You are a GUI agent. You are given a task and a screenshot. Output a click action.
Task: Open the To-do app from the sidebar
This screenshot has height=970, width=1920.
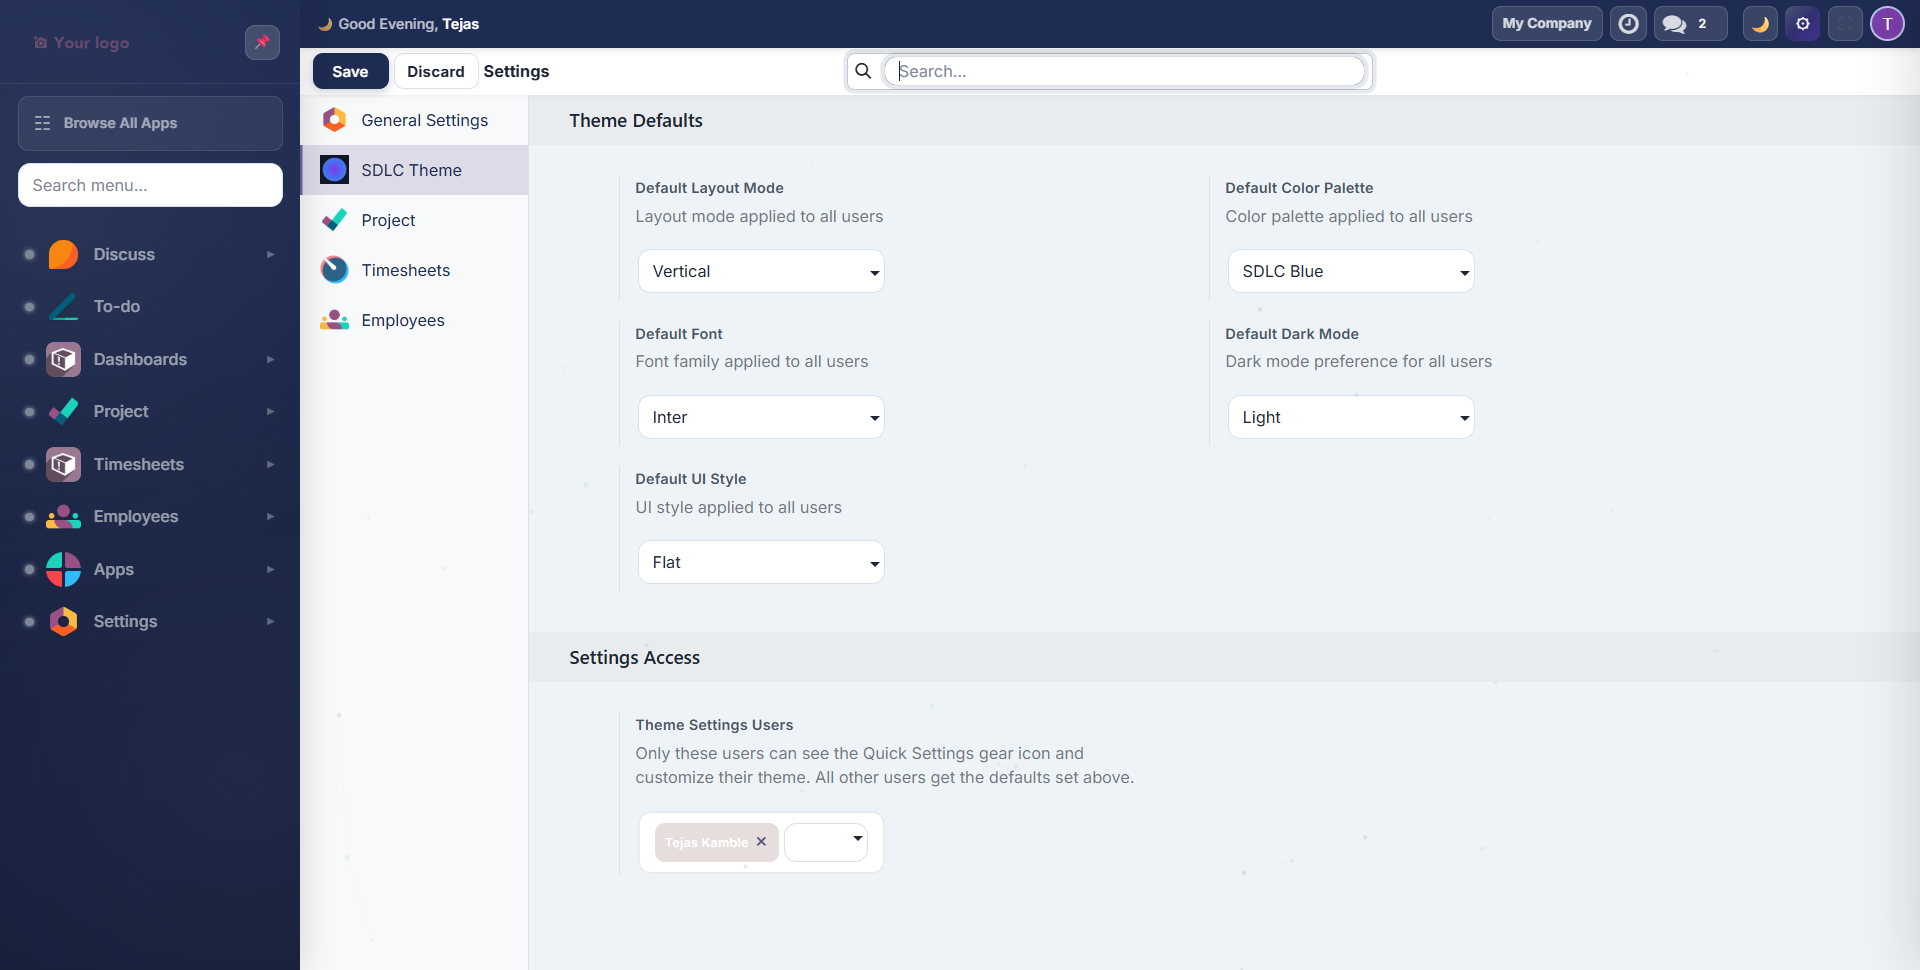(115, 306)
